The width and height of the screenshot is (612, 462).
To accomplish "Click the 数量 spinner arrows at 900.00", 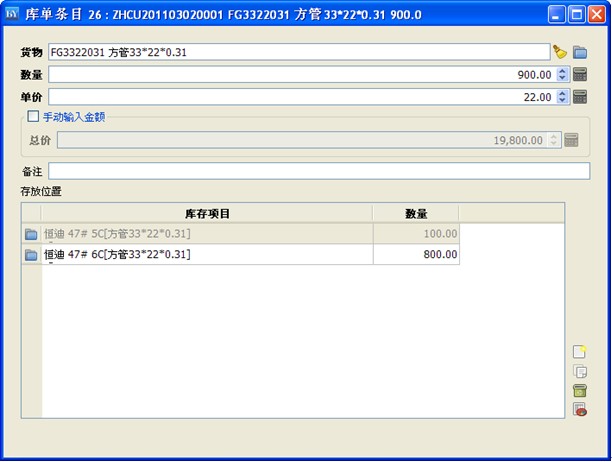I will coord(562,74).
